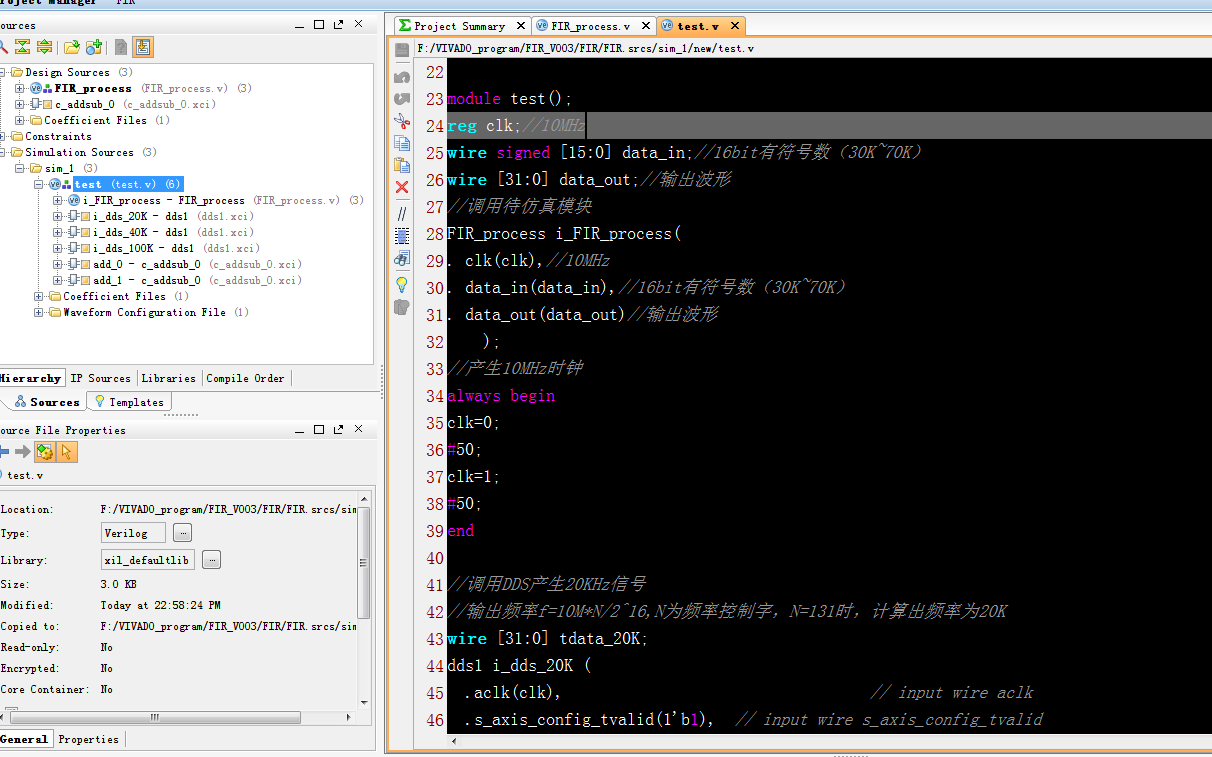Screen dimensions: 1212x757
Task: Click the browse button next to Type field
Action: tap(182, 533)
